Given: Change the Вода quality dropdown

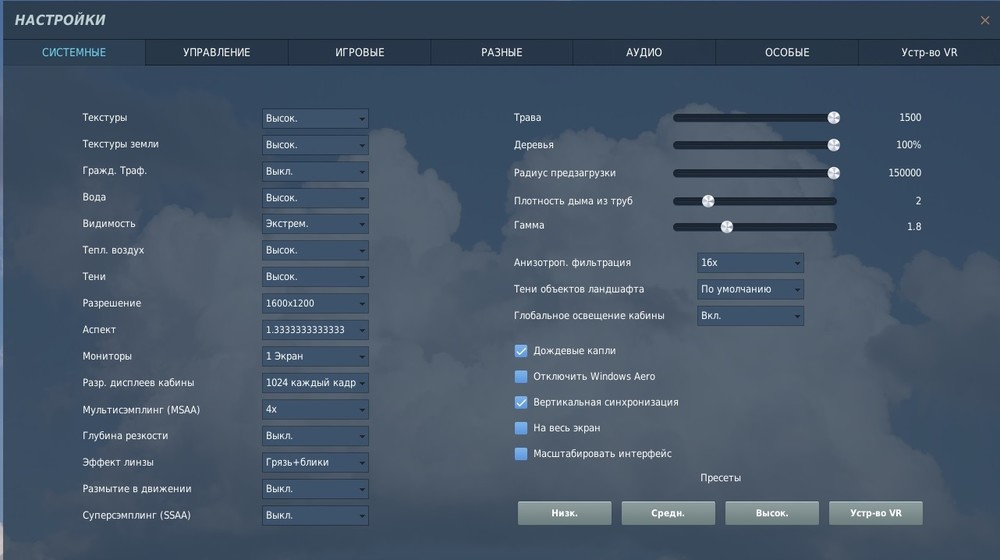Looking at the screenshot, I should click(315, 198).
